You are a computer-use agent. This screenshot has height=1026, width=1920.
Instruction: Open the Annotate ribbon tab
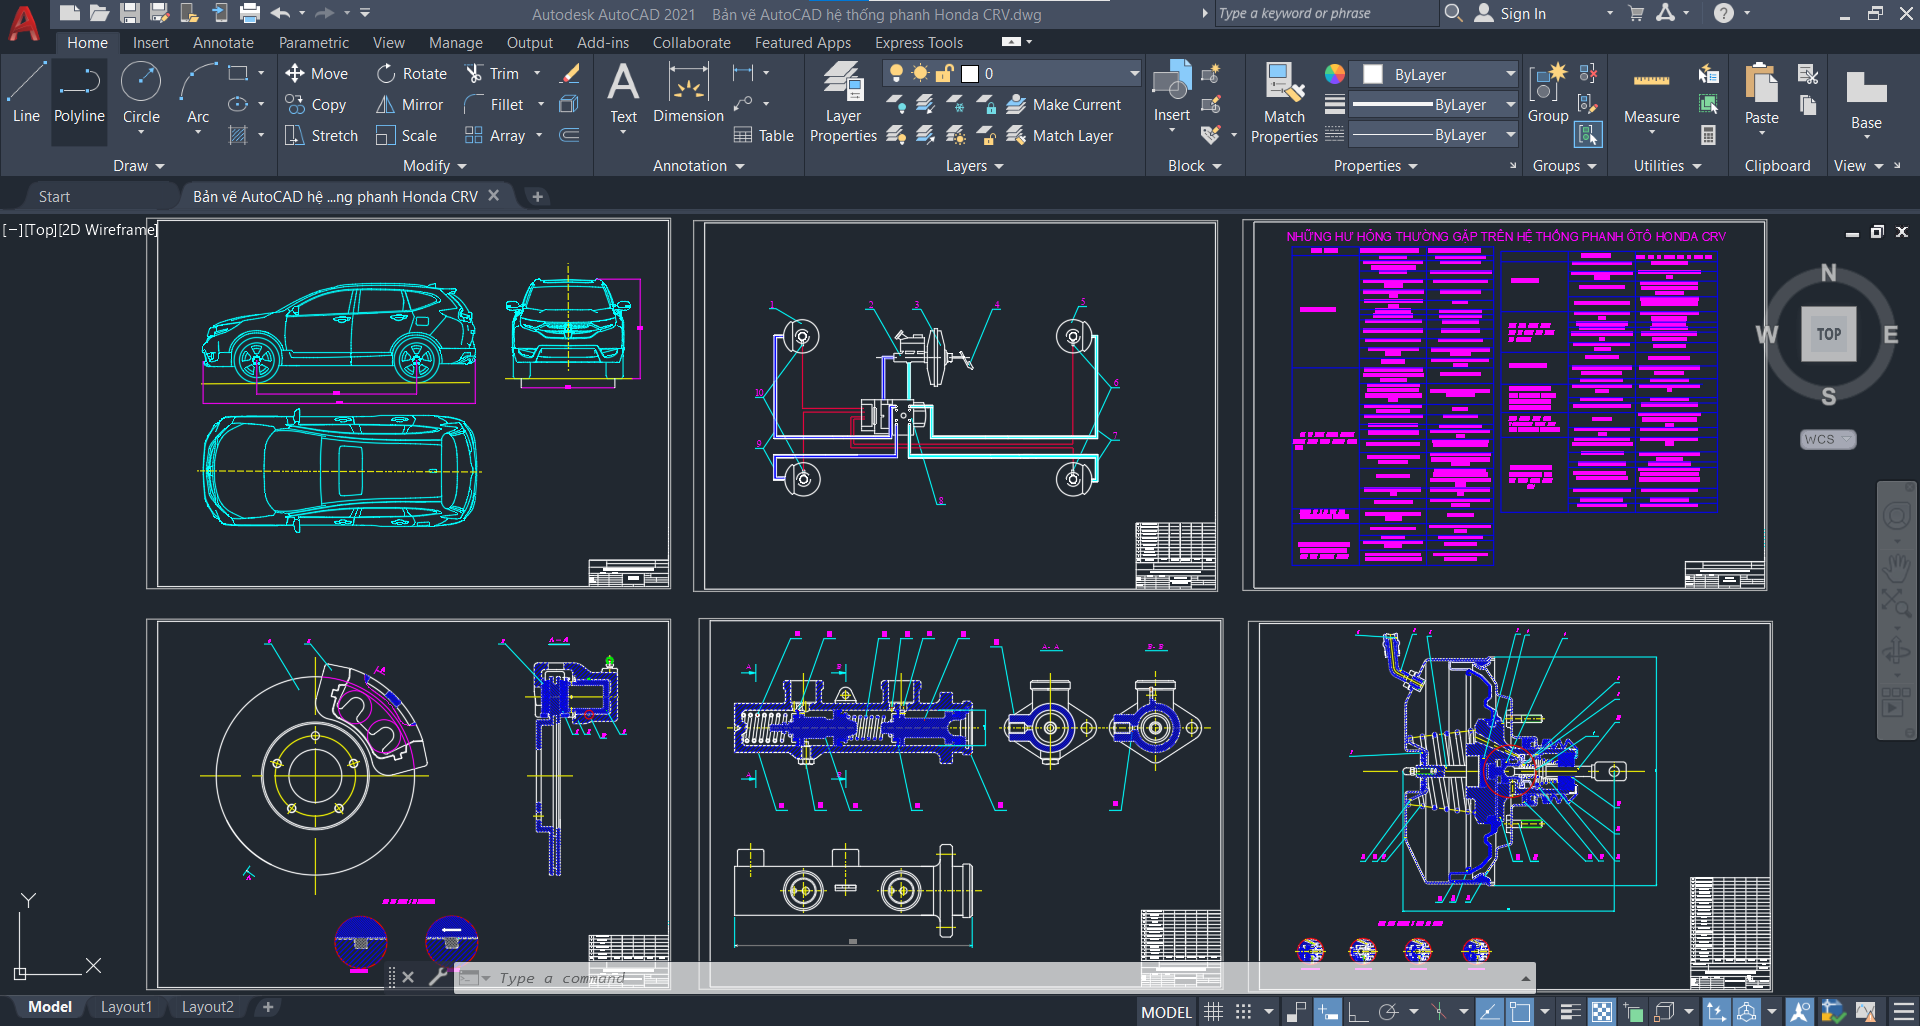(x=223, y=42)
